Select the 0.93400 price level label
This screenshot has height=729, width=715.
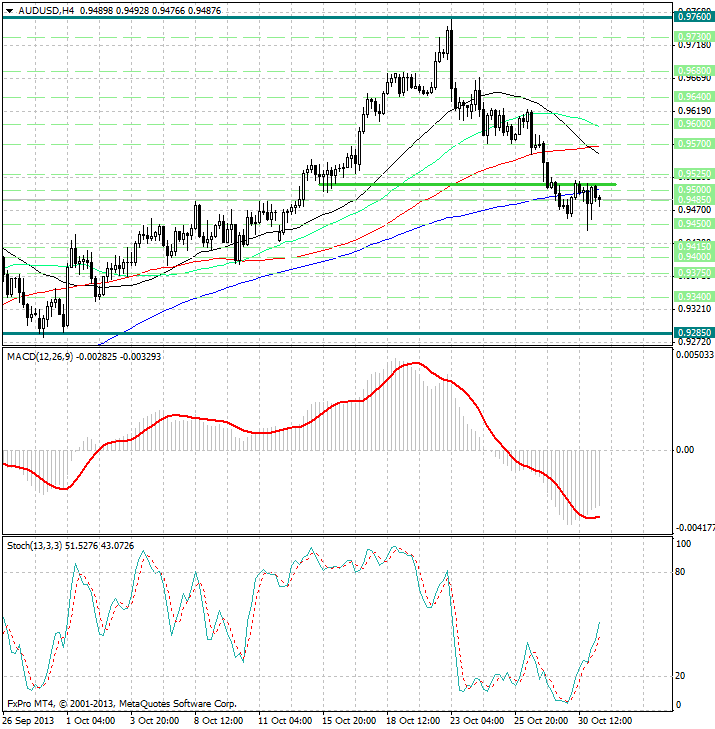click(x=694, y=297)
